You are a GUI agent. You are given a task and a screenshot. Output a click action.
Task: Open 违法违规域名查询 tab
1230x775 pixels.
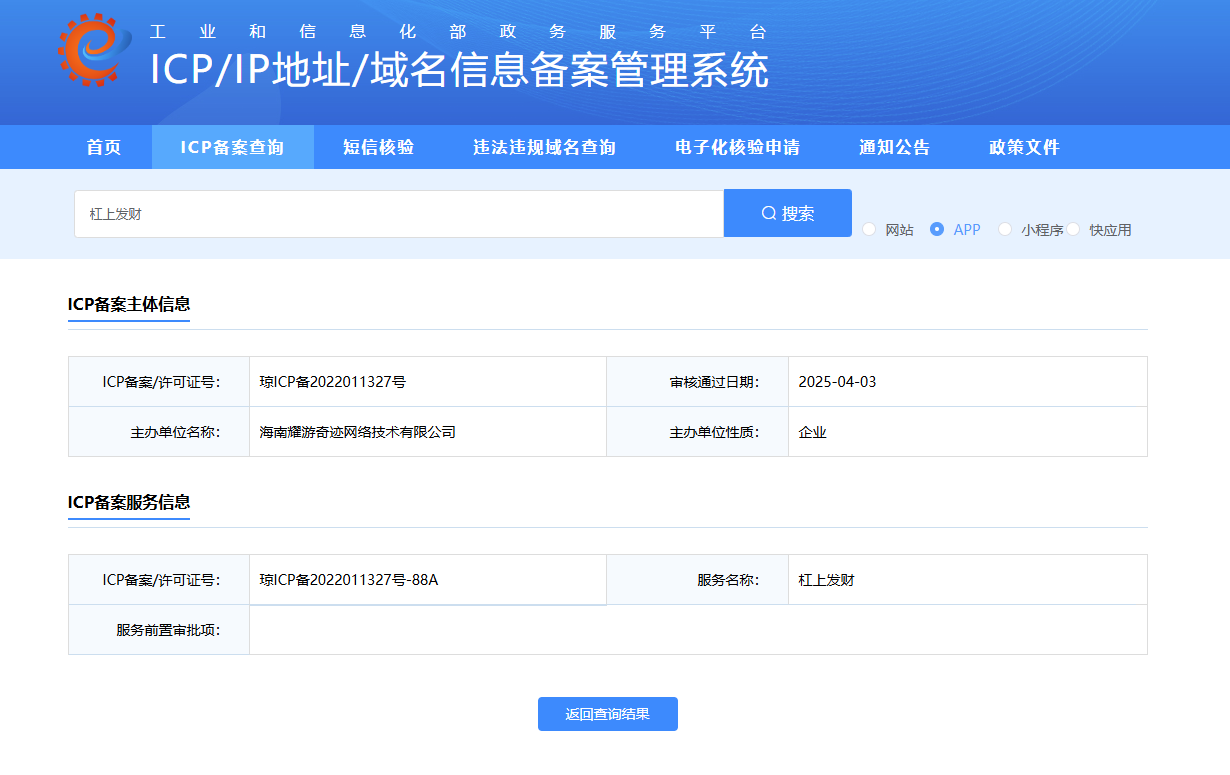tap(544, 147)
